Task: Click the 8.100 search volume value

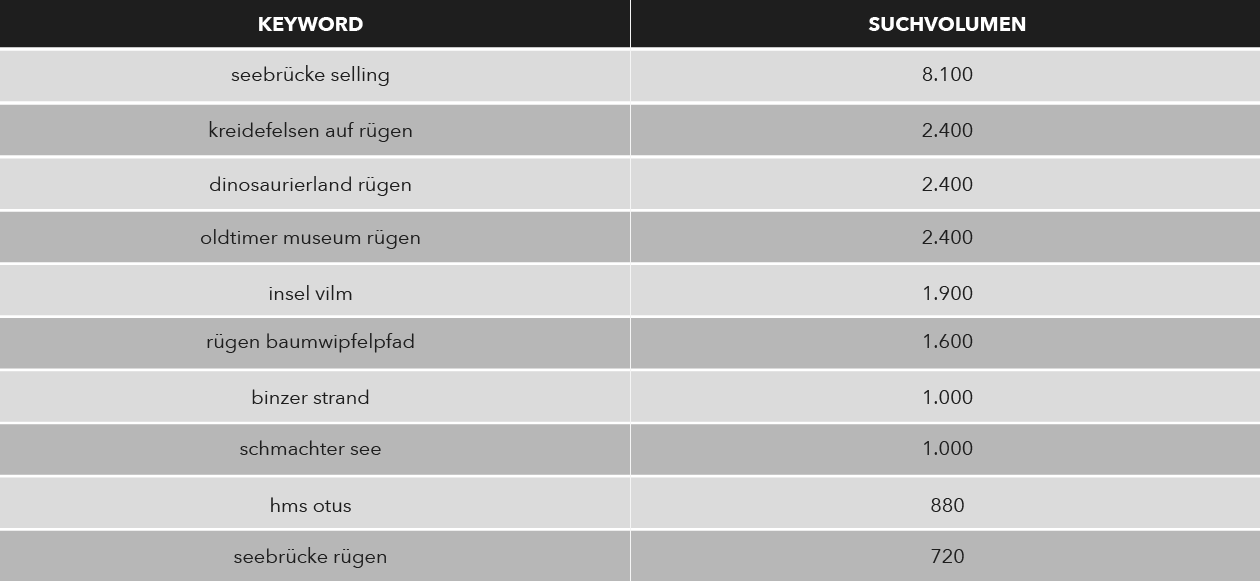Action: [947, 75]
